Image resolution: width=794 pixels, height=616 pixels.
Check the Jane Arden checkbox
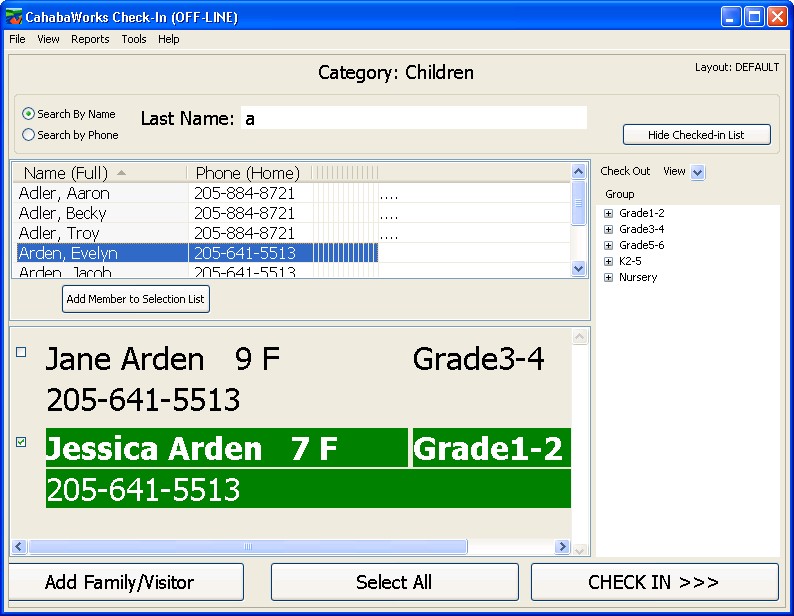click(21, 352)
